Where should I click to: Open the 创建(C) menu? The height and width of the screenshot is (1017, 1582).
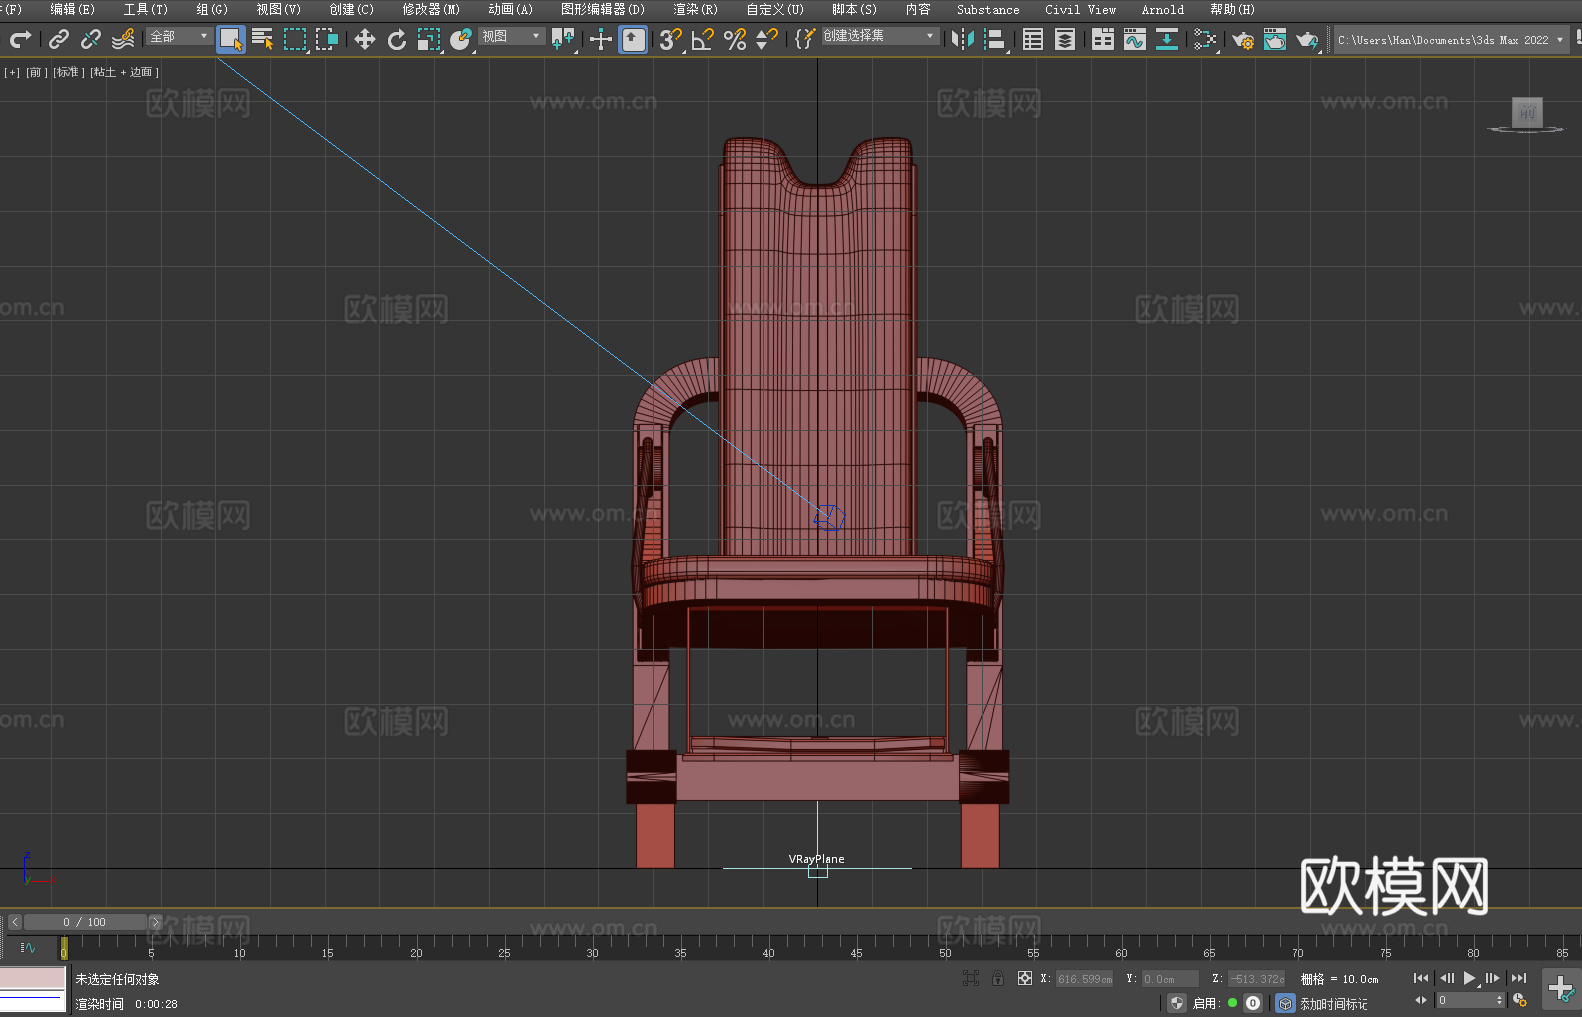tap(351, 9)
